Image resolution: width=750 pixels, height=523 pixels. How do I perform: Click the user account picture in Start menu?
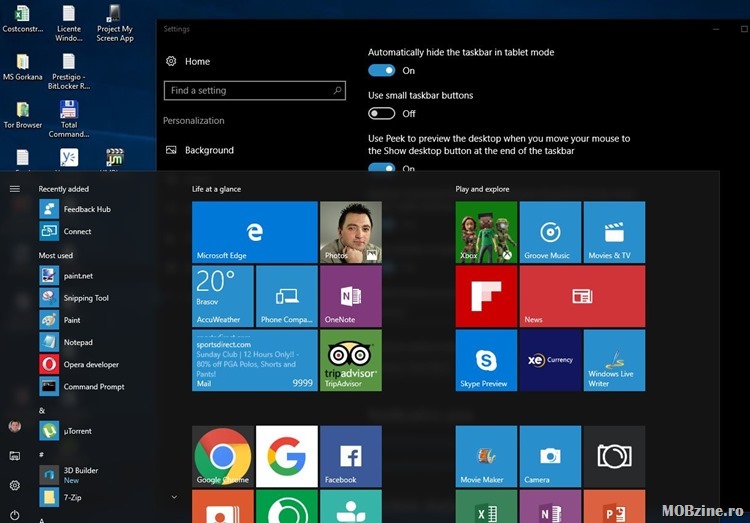(15, 426)
